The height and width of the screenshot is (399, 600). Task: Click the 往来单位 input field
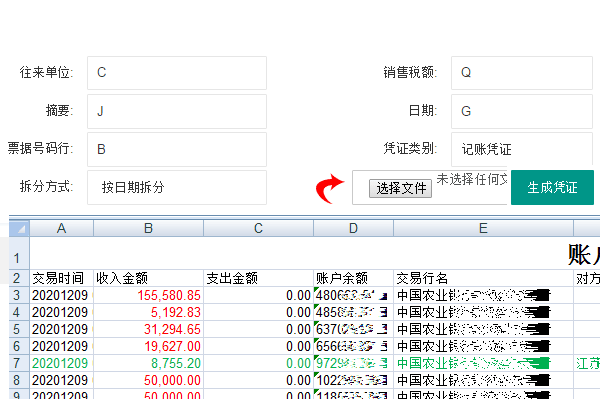[177, 73]
